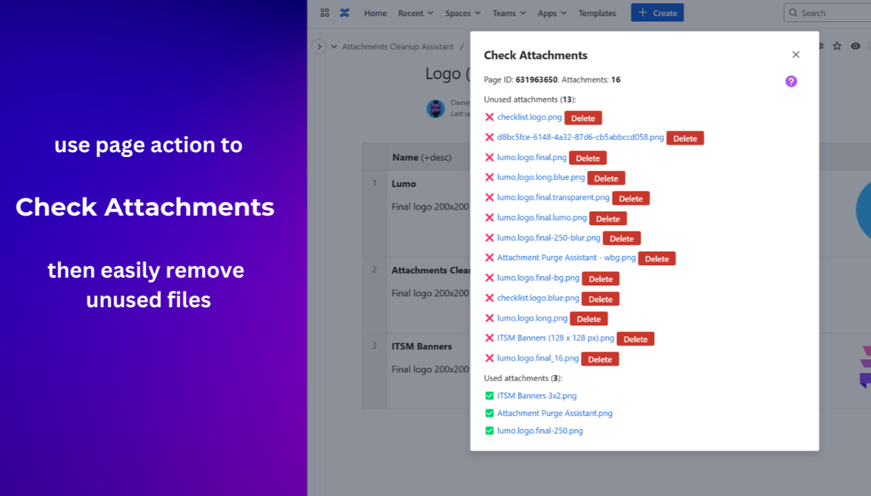Viewport: 871px width, 496px height.
Task: Focus the Search input field
Action: (828, 13)
